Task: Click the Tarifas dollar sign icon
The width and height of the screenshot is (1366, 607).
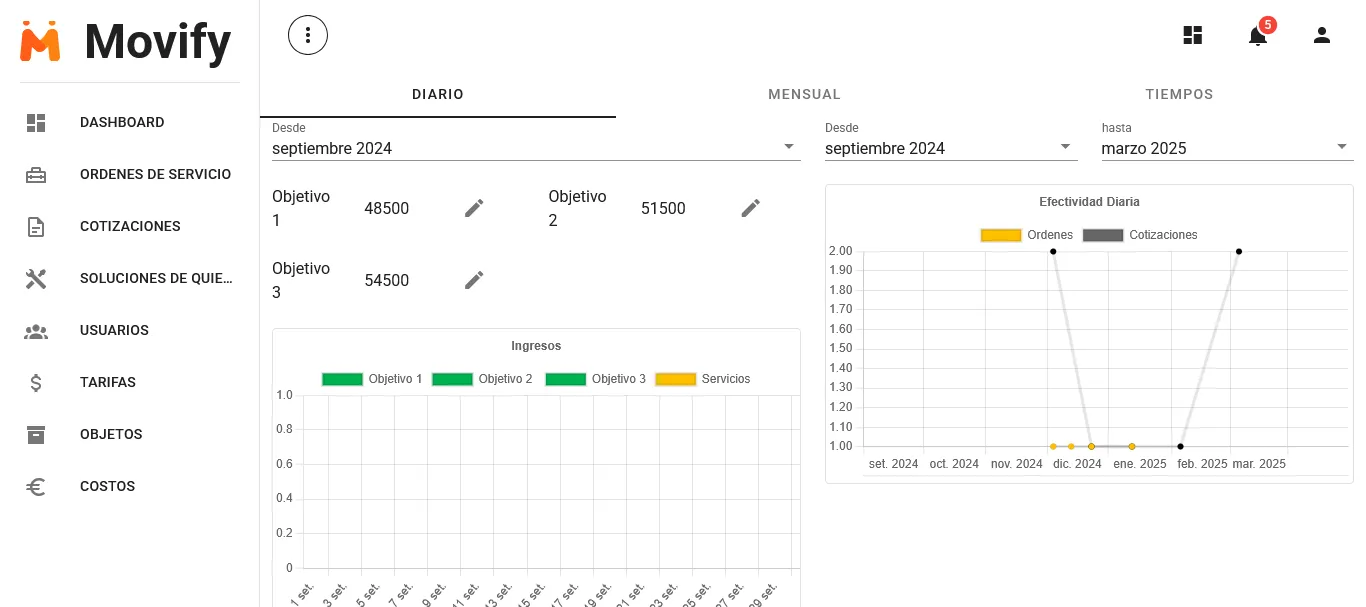Action: pos(36,383)
